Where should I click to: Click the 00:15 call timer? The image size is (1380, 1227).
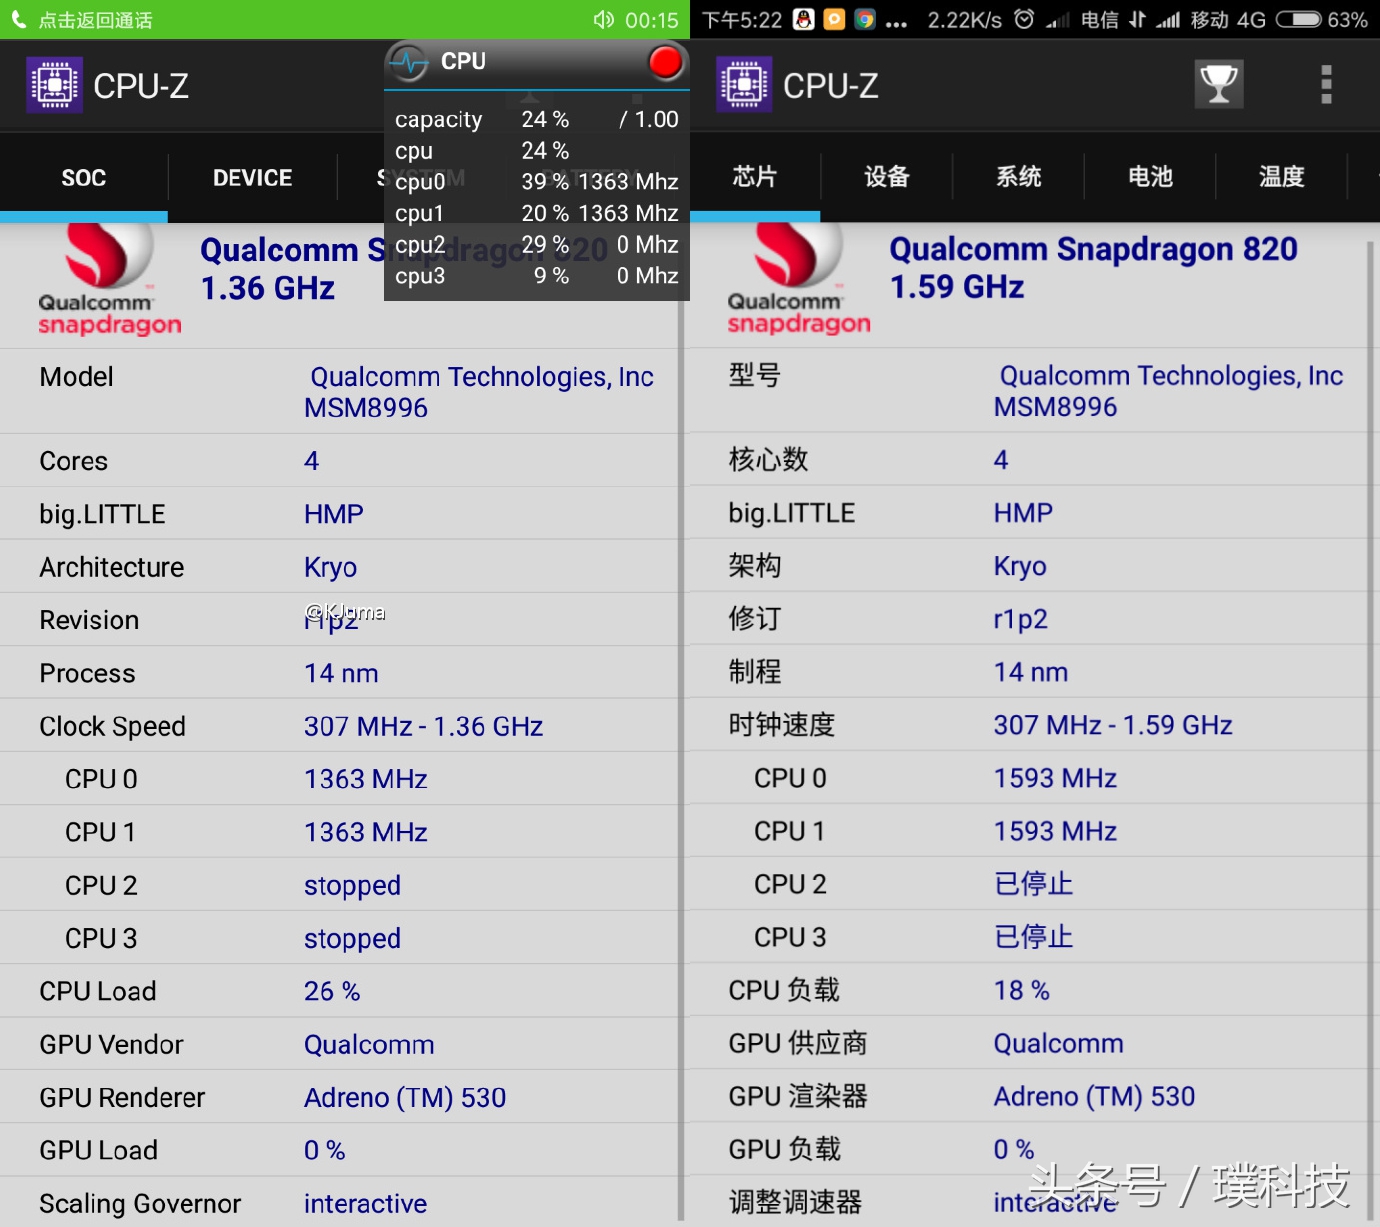coord(652,20)
